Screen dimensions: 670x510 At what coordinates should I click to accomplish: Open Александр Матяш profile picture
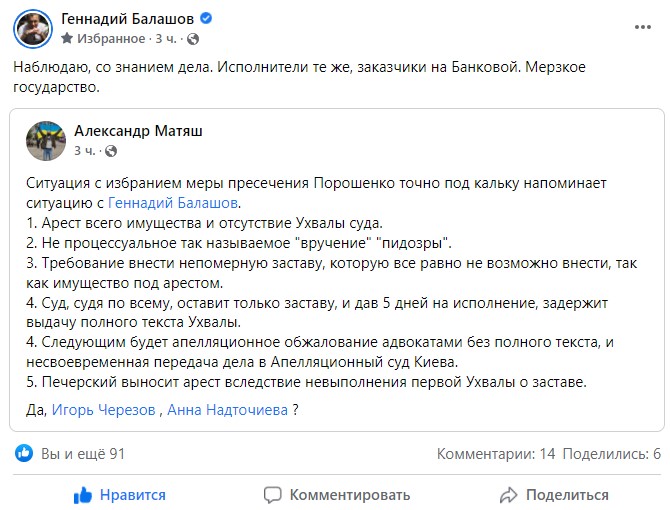46,140
